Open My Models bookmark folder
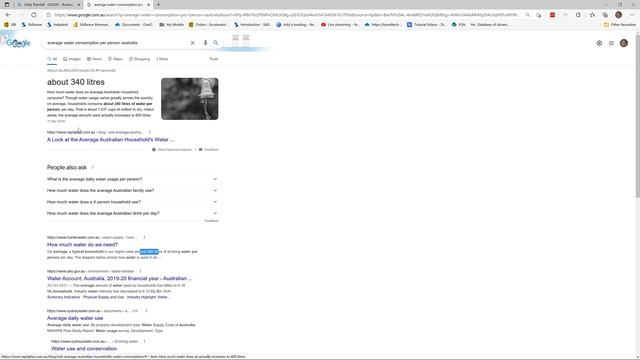Screen dimensions: 640x360 (x=171, y=24)
